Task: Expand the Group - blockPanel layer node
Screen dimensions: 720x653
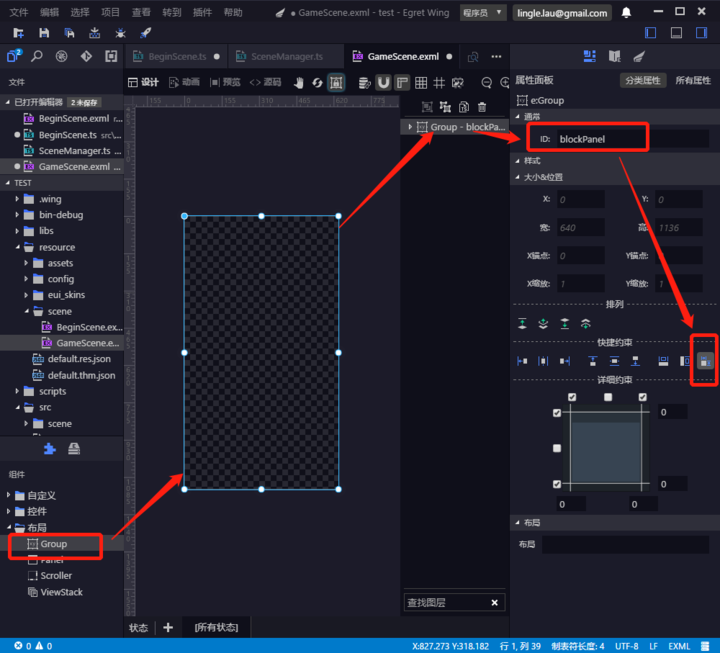Action: (410, 127)
